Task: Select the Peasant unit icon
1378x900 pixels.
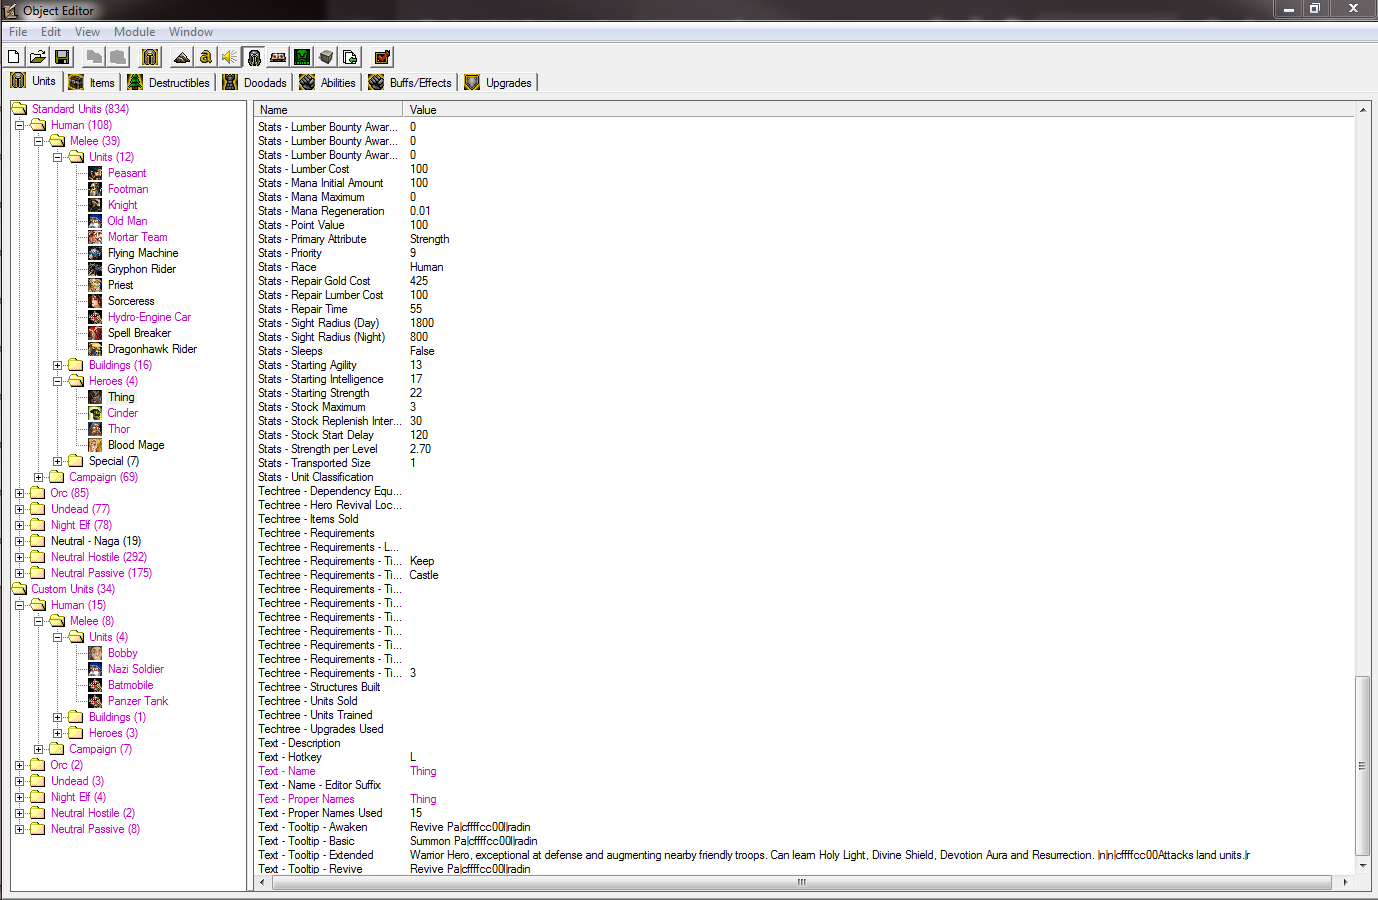Action: pos(95,173)
